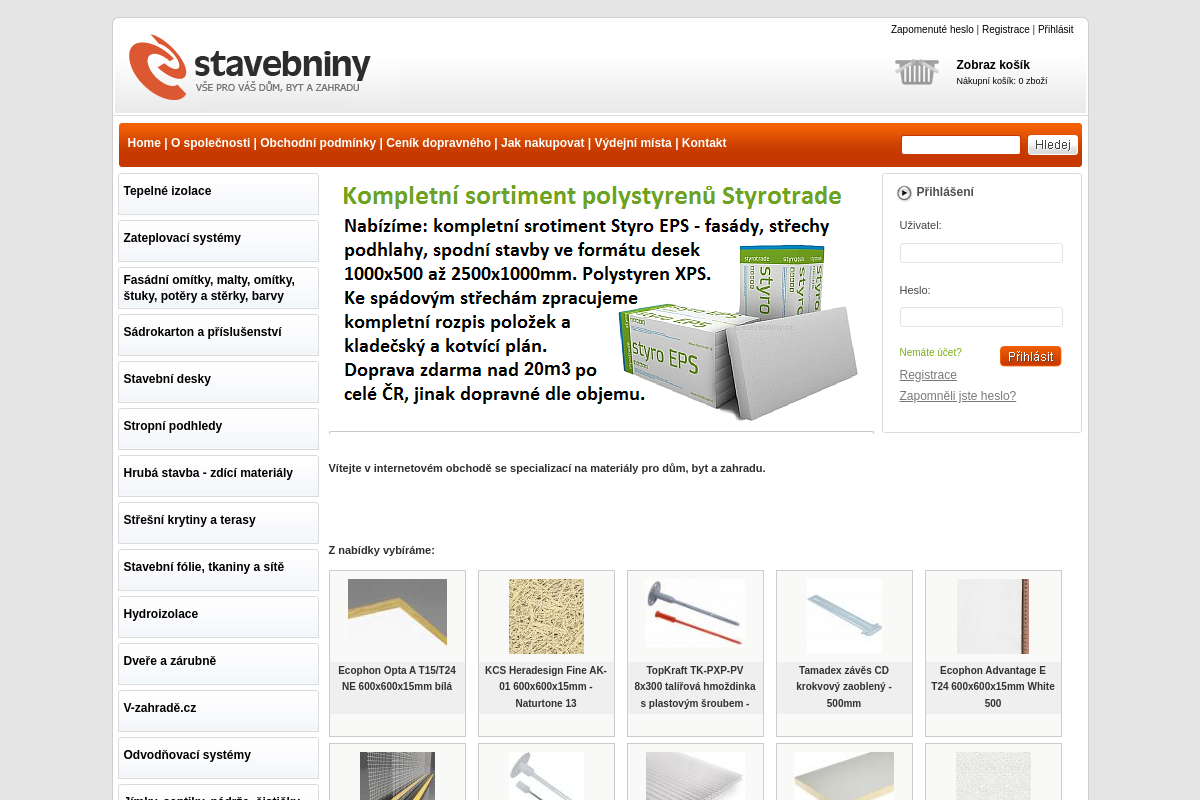The width and height of the screenshot is (1200, 800).
Task: Open TopKraft TK-PXP-PV 8x300 product title
Action: tap(695, 687)
